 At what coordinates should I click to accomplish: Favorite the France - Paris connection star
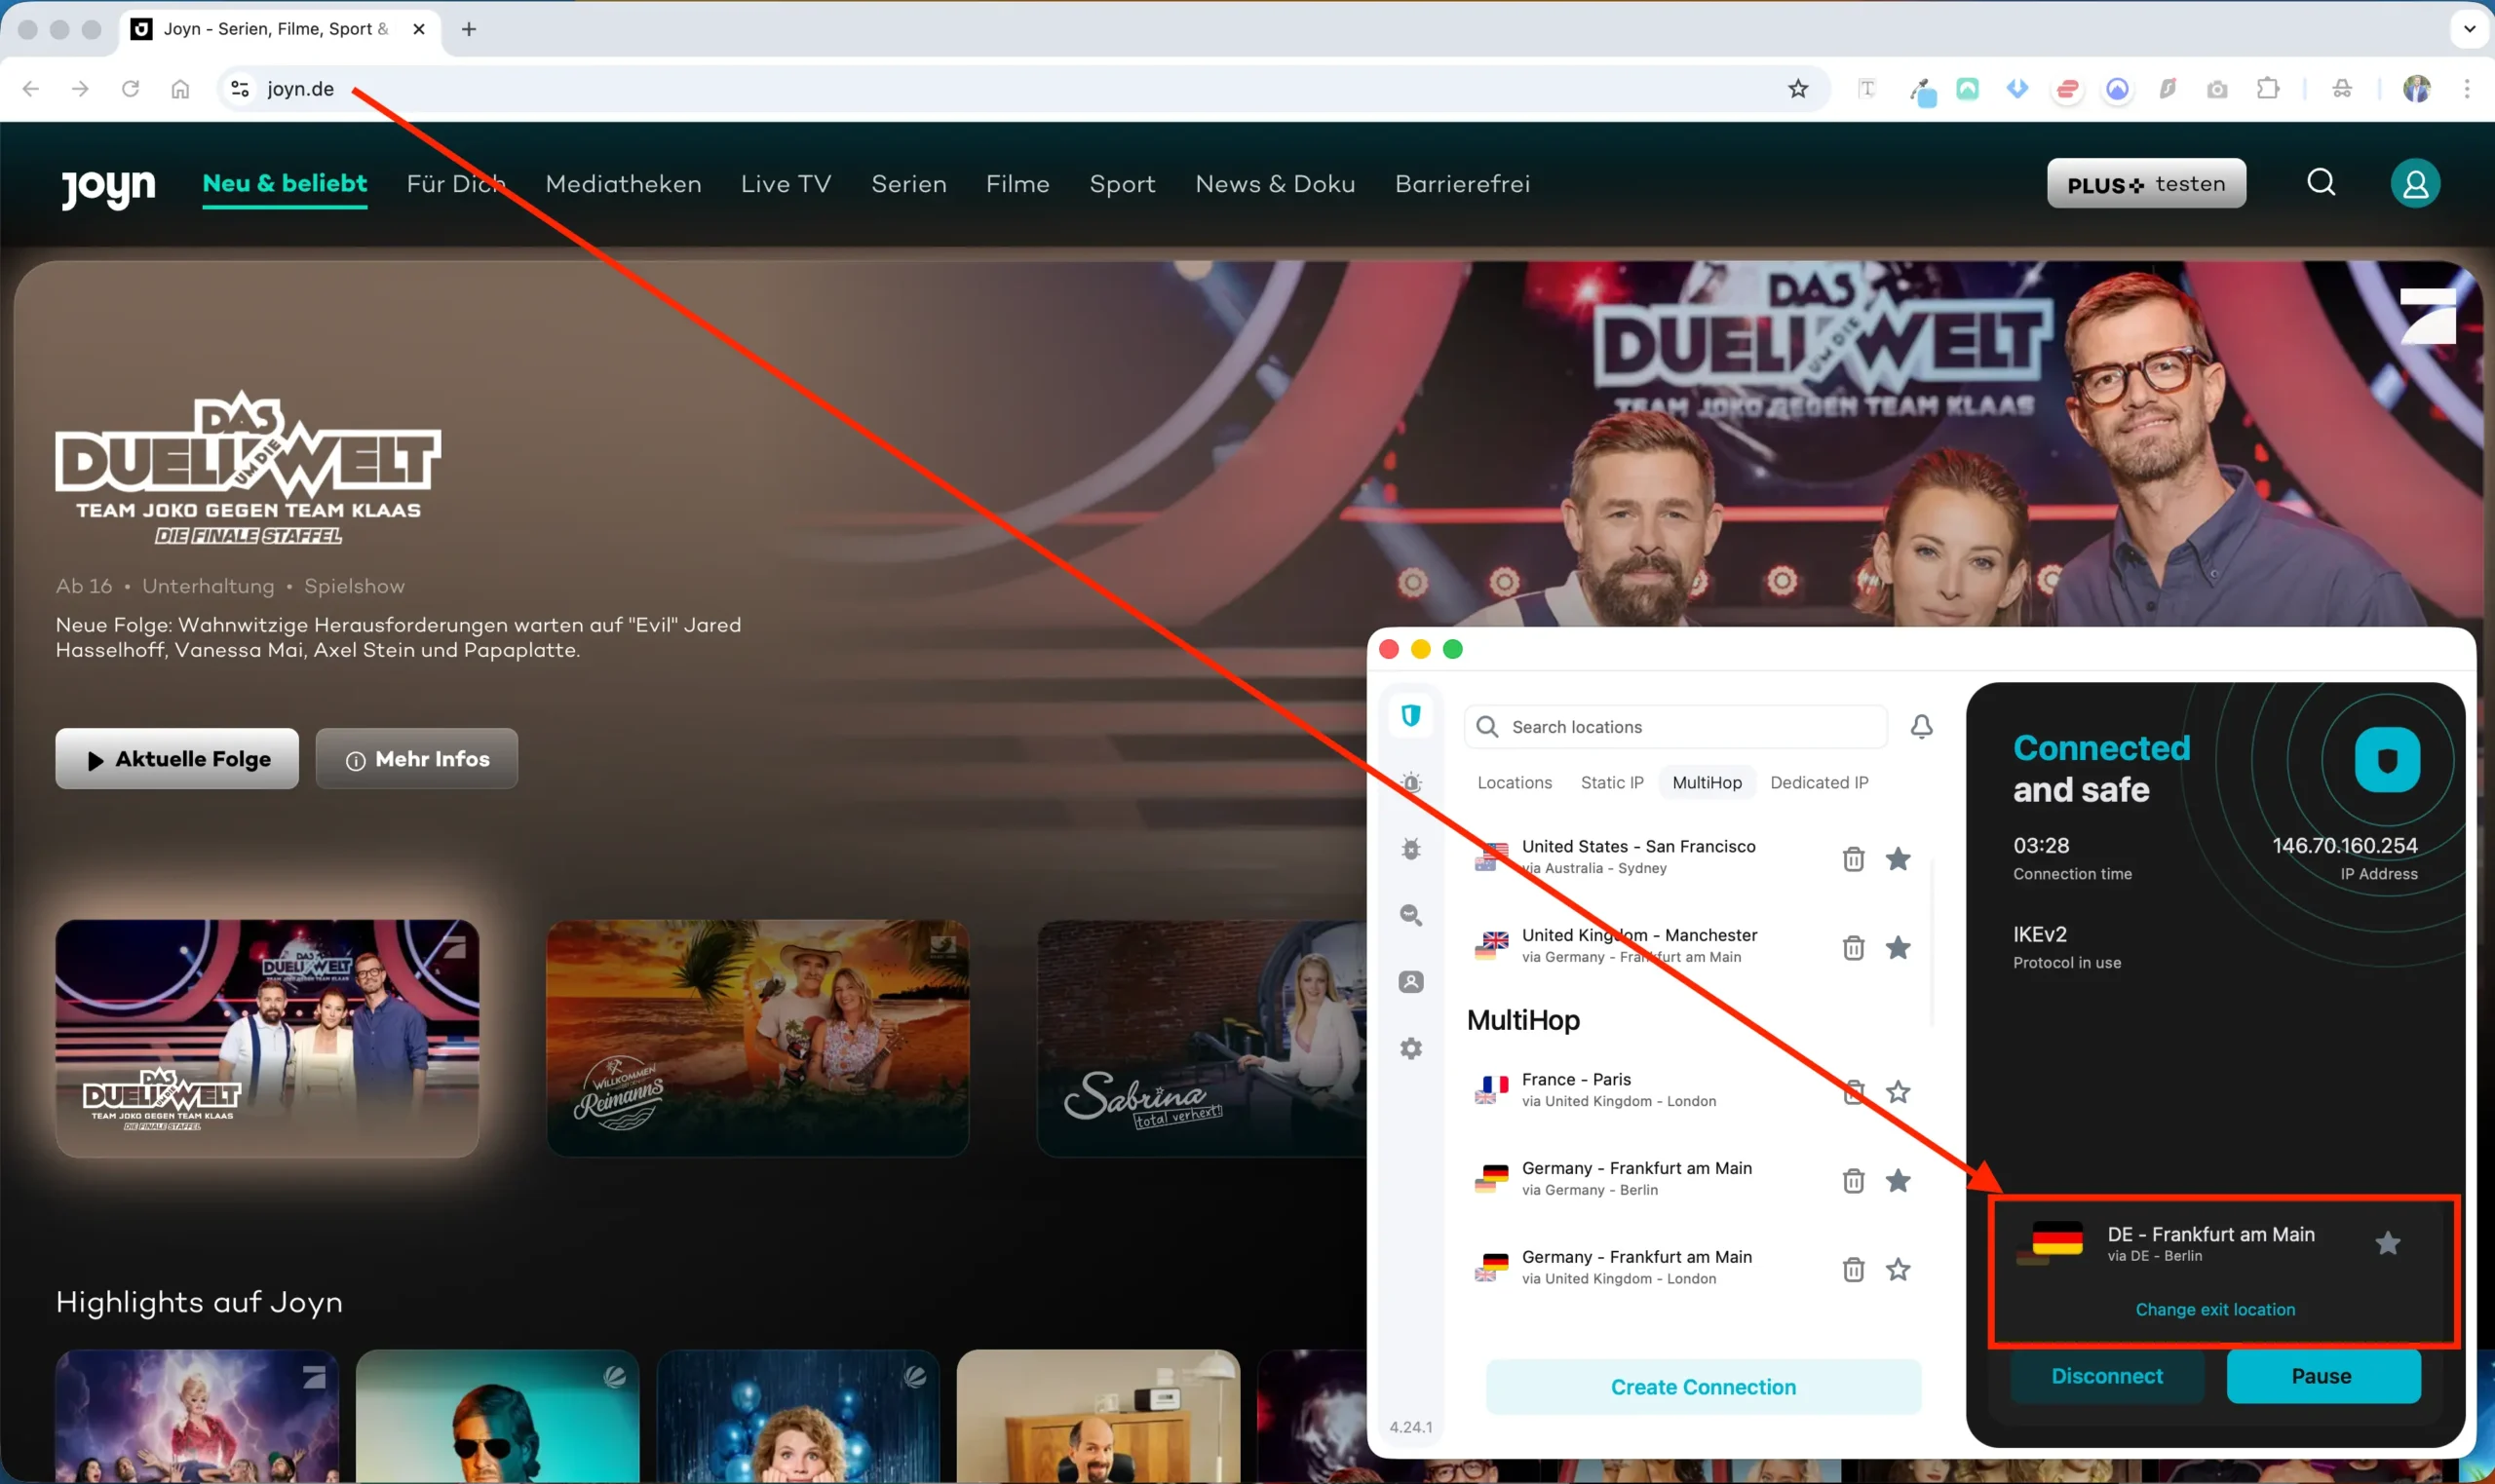1898,1092
